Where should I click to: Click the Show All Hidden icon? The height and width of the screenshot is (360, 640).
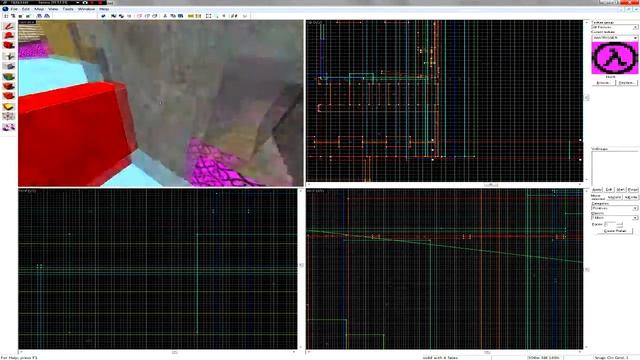coord(155,16)
